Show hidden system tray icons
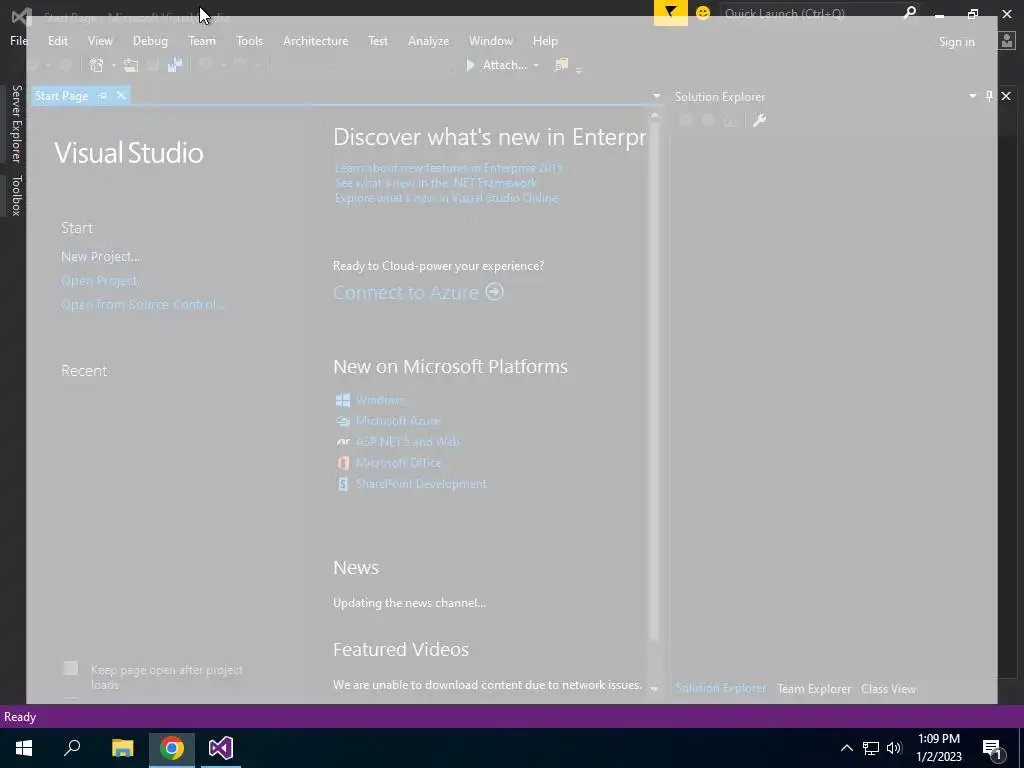 coord(846,748)
